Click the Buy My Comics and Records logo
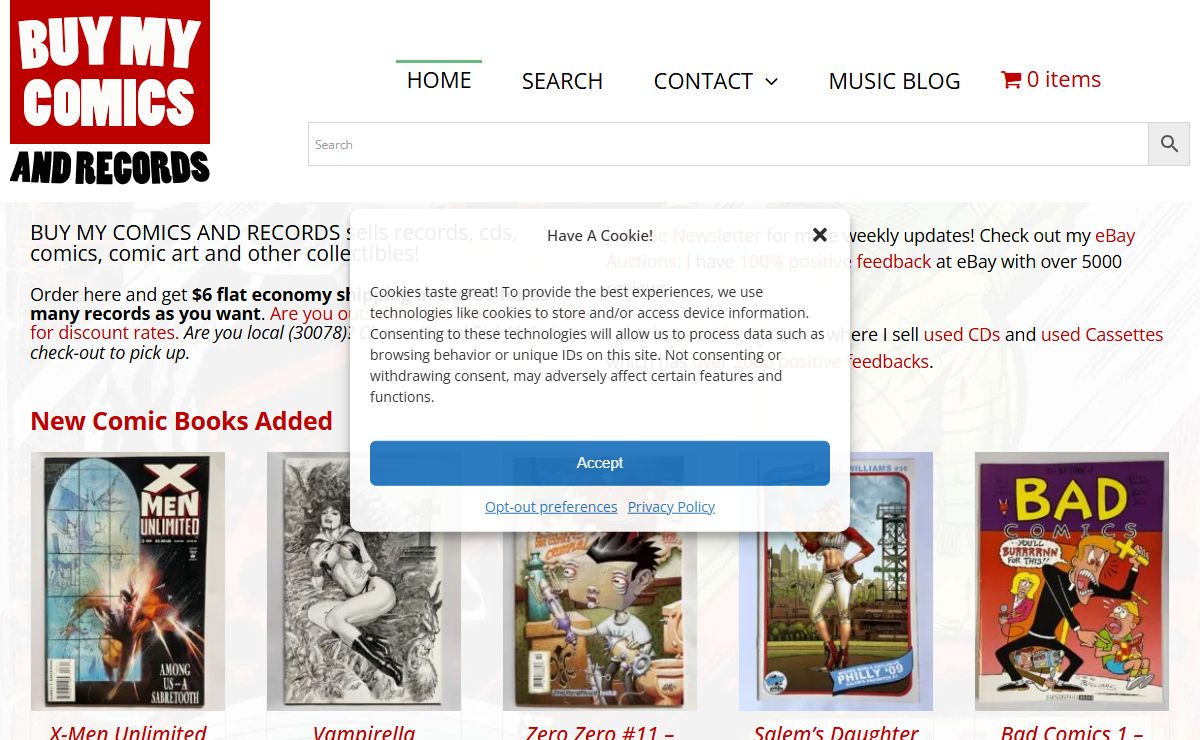The image size is (1200, 740). [110, 93]
